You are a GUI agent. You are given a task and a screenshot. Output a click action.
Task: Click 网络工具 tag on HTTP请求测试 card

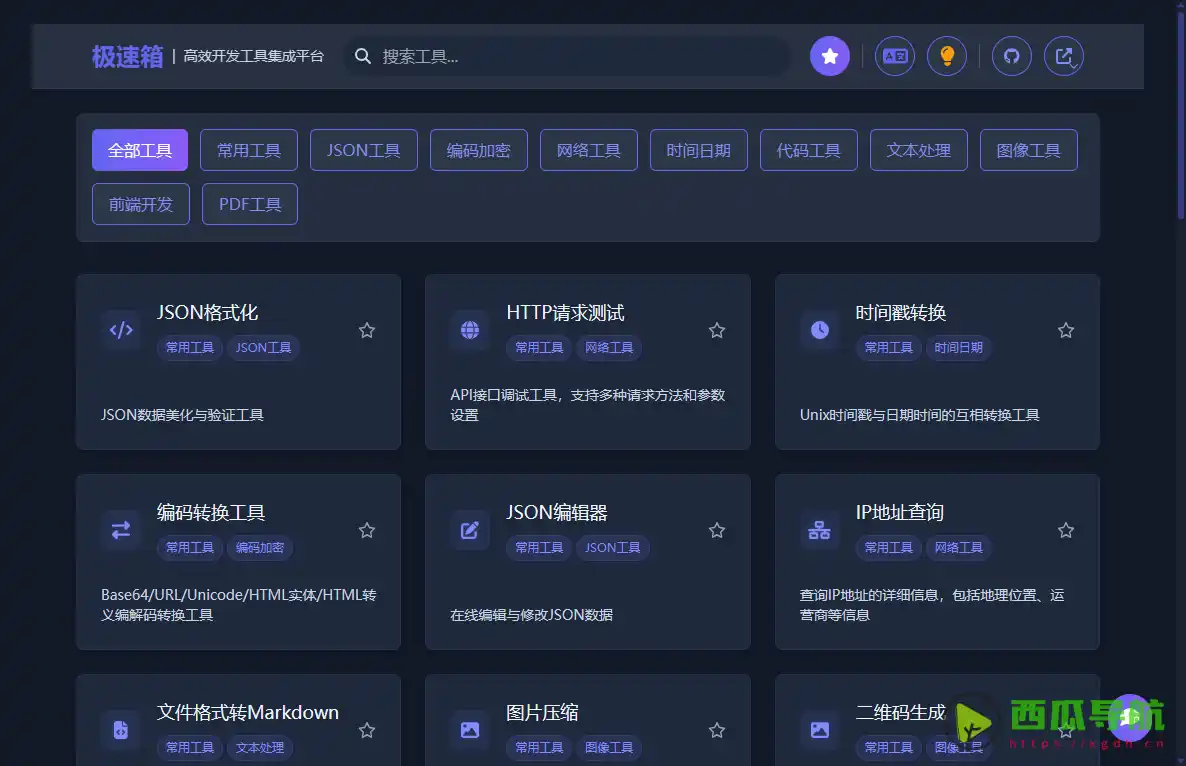click(609, 348)
